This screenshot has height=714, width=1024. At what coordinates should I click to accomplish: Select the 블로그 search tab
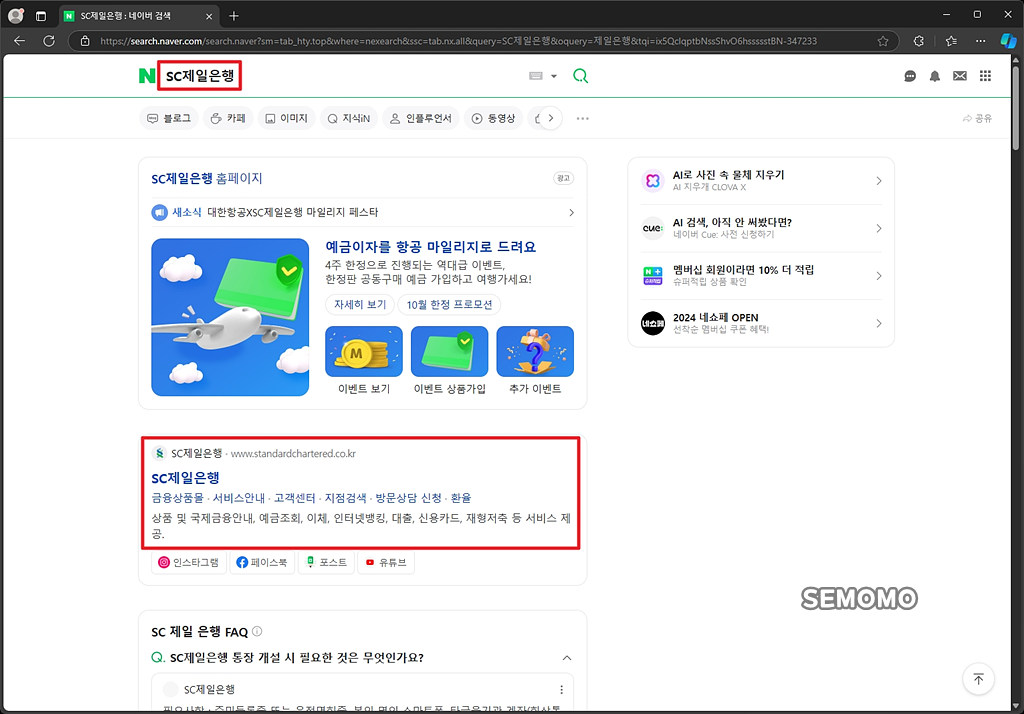coord(169,118)
